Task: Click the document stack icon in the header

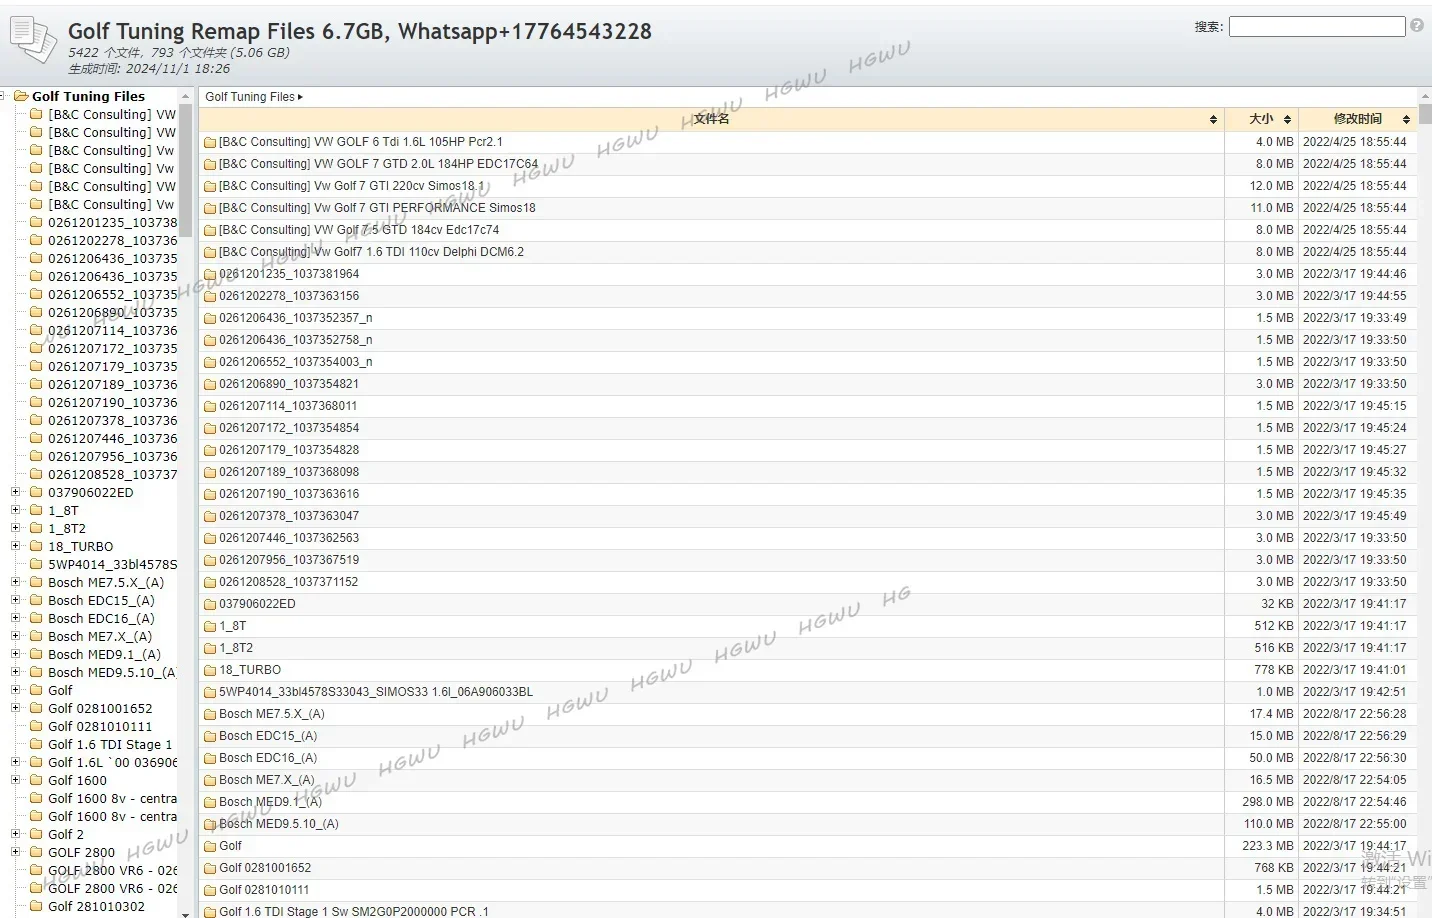Action: [x=33, y=40]
